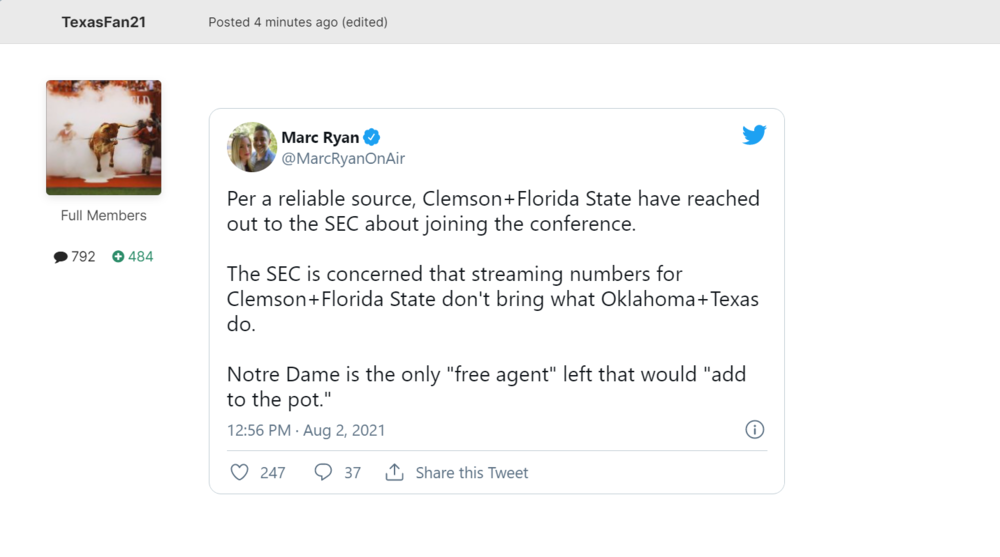Viewport: 1000px width, 557px height.
Task: Open the Marc Ryan display name link
Action: [320, 138]
